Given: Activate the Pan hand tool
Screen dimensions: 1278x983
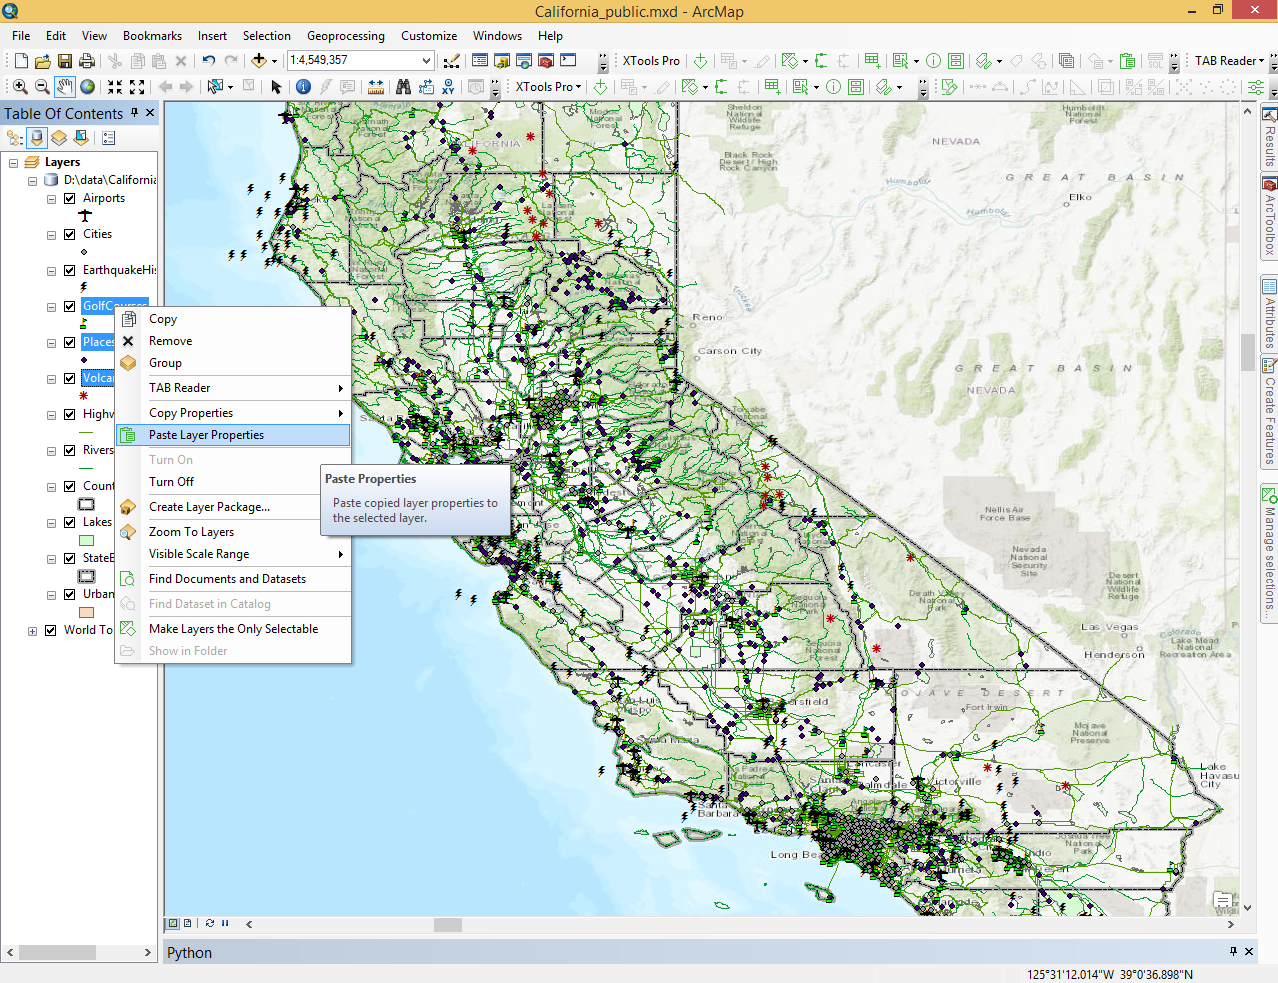Looking at the screenshot, I should point(65,87).
